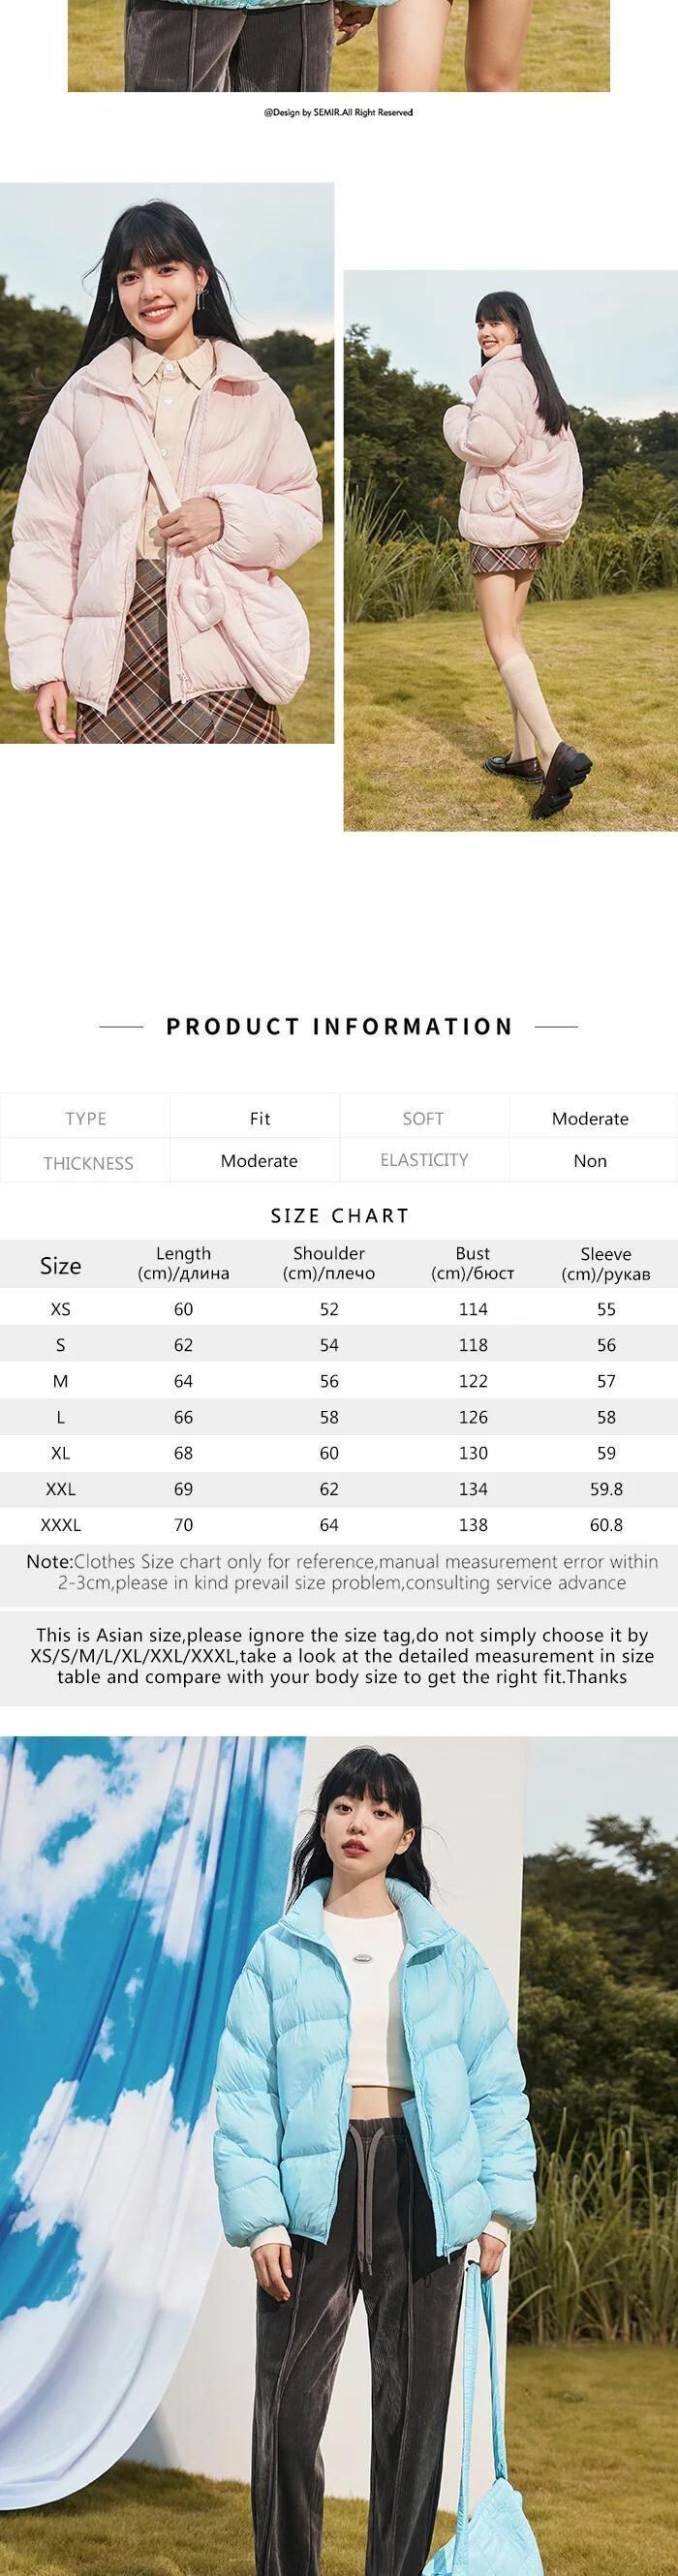Click the pink jacket back-view photo

click(510, 550)
